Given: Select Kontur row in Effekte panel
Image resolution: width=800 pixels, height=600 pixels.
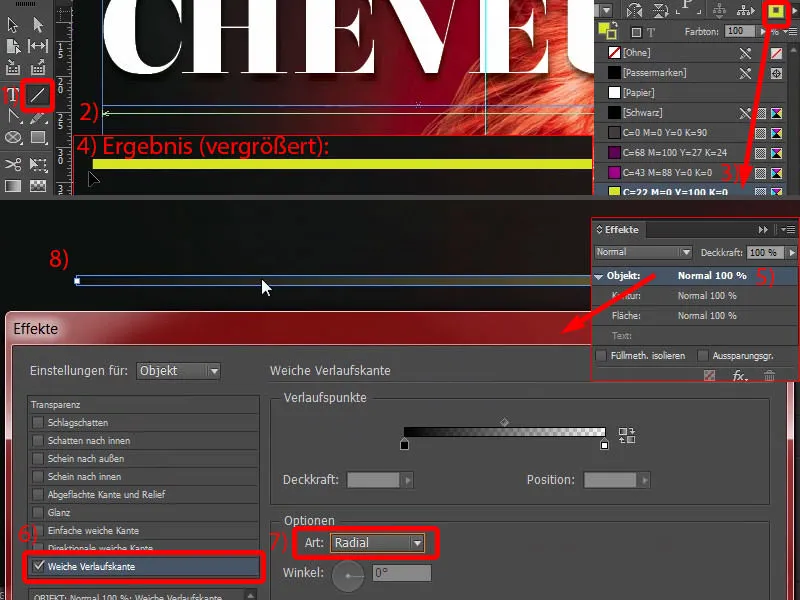Looking at the screenshot, I should (694, 296).
